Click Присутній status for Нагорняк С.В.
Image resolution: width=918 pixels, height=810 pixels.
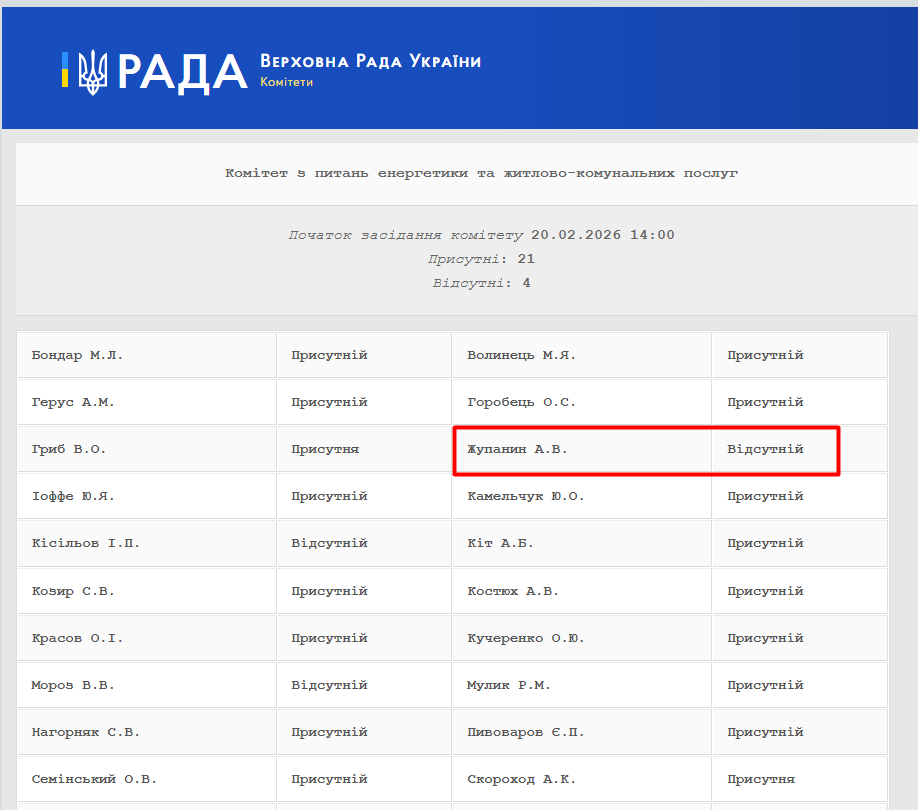tap(329, 732)
